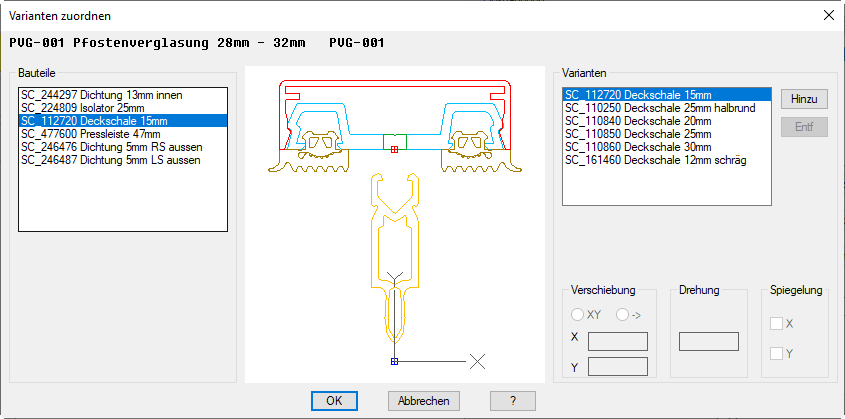Click the Hinzu button

pyautogui.click(x=804, y=99)
